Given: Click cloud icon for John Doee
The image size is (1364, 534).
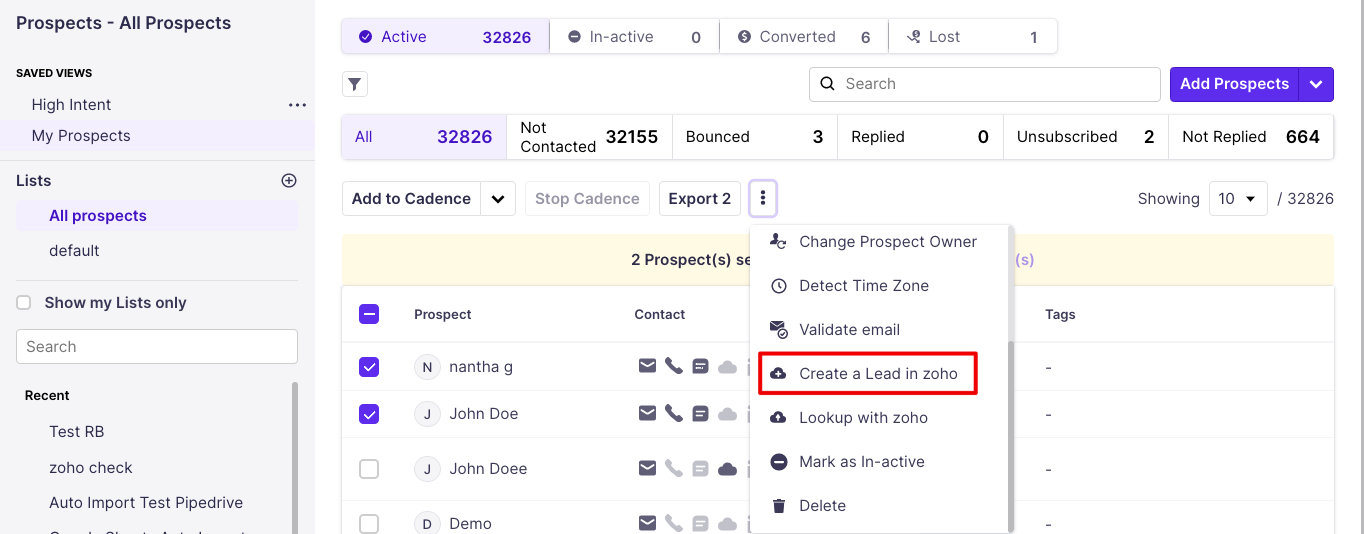Looking at the screenshot, I should point(728,469).
